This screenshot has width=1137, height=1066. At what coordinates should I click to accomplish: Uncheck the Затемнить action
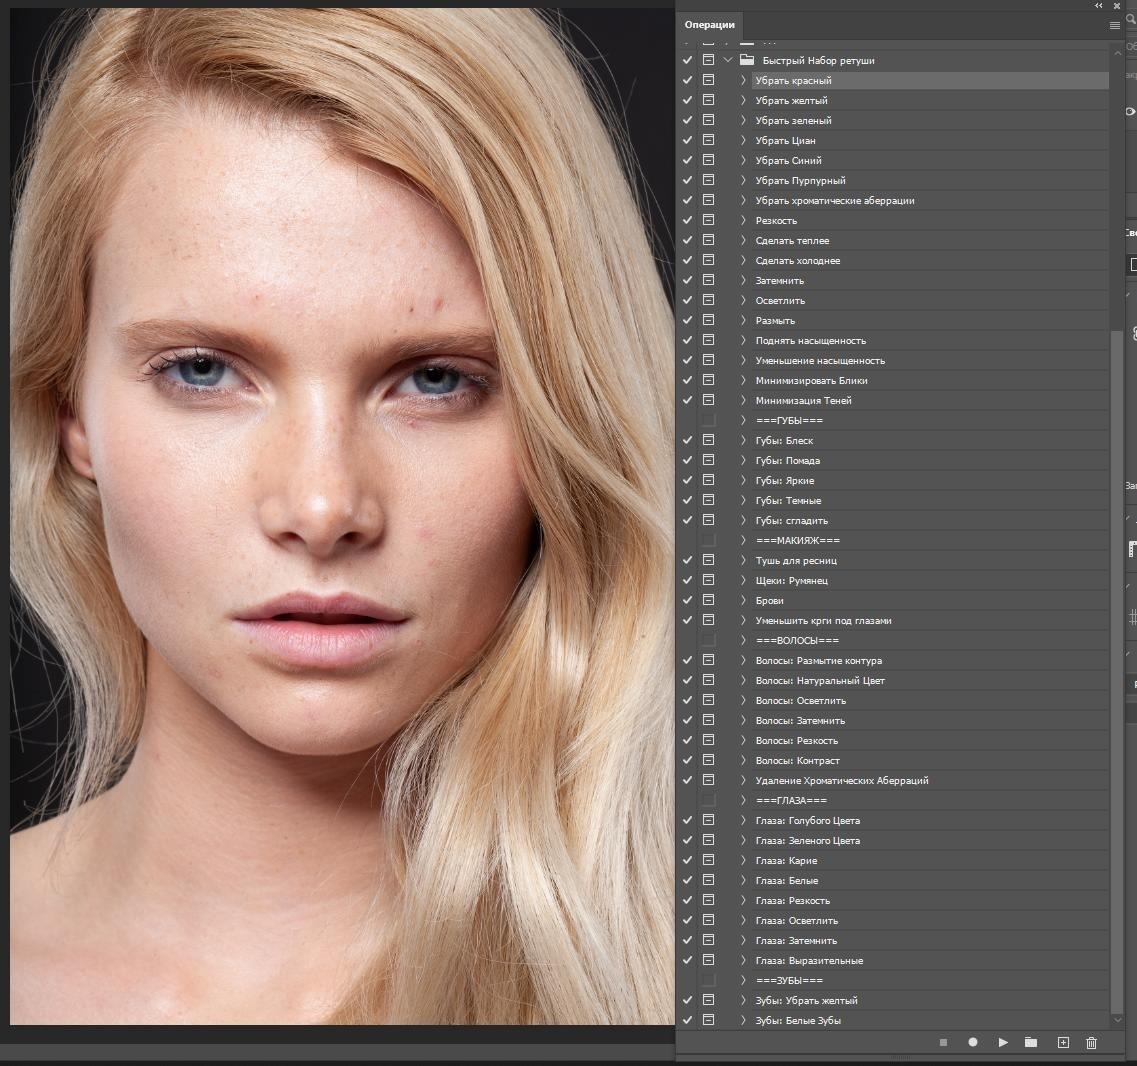(x=687, y=280)
